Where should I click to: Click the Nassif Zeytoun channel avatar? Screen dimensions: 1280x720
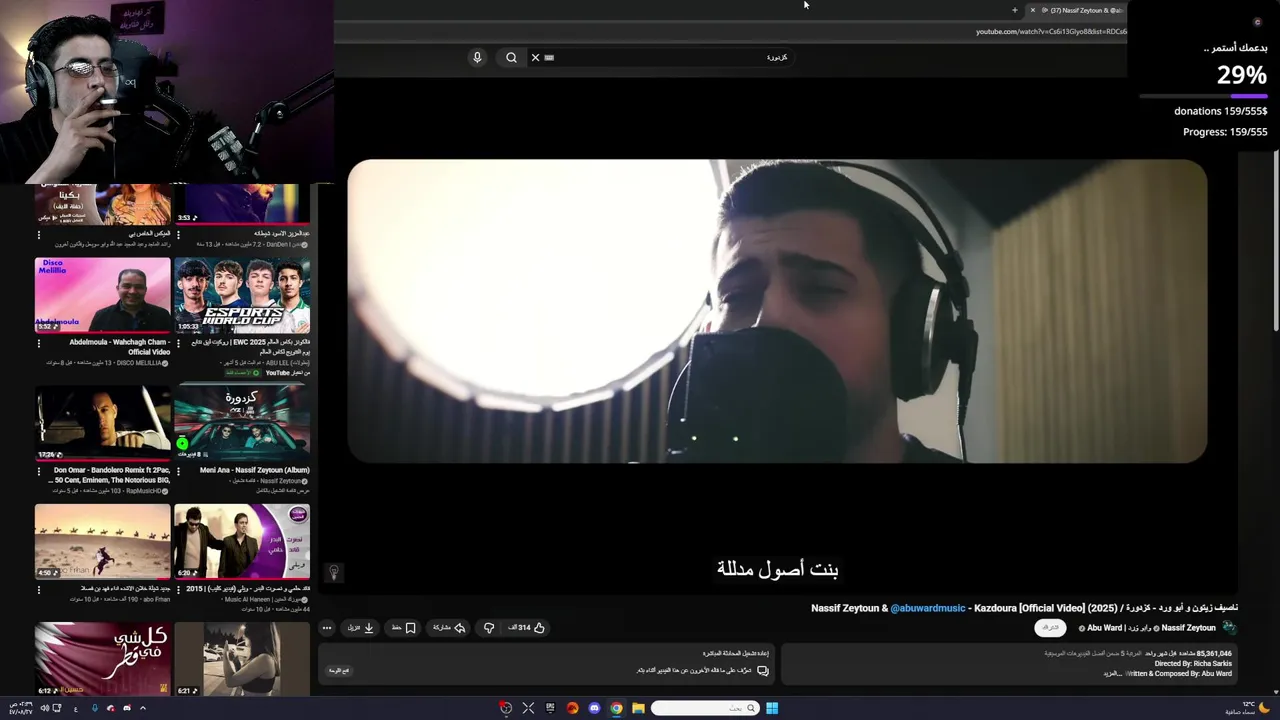tap(1229, 628)
